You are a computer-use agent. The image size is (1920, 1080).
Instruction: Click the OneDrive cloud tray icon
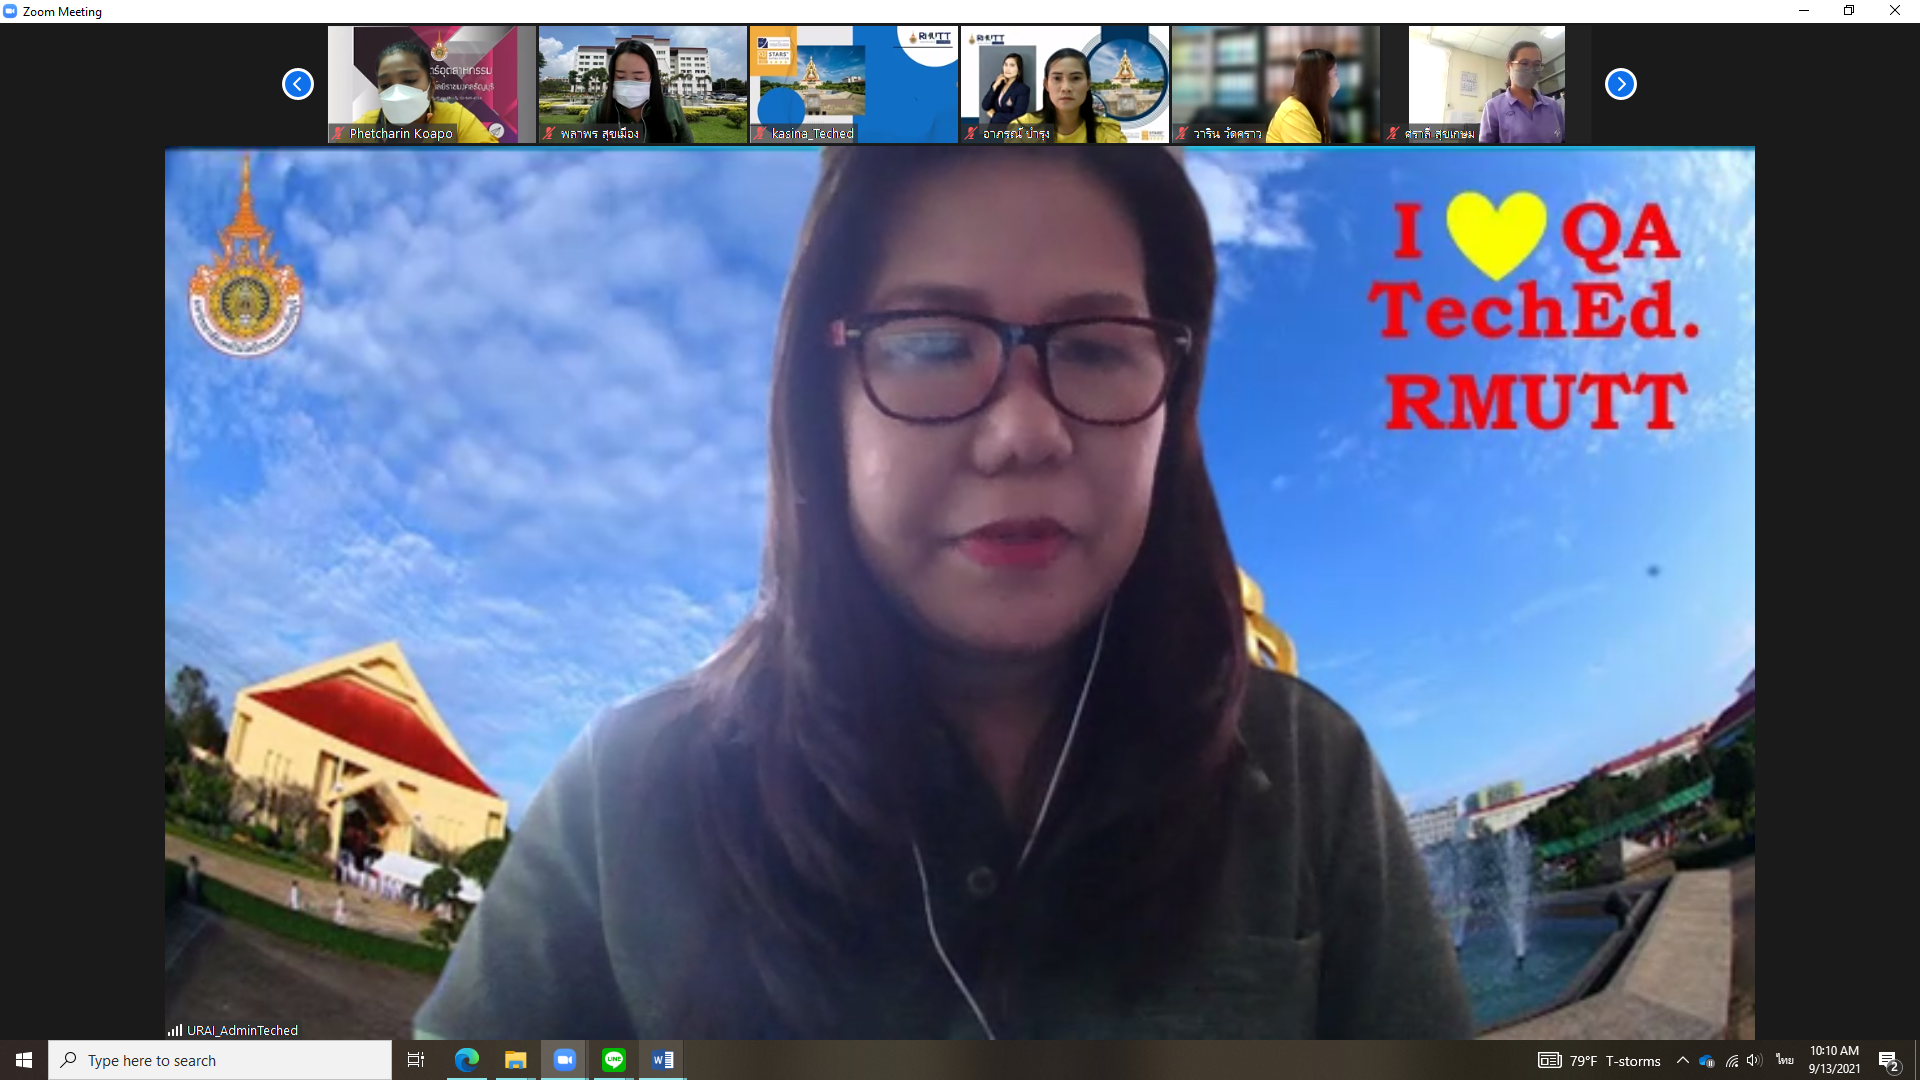pos(1707,1061)
